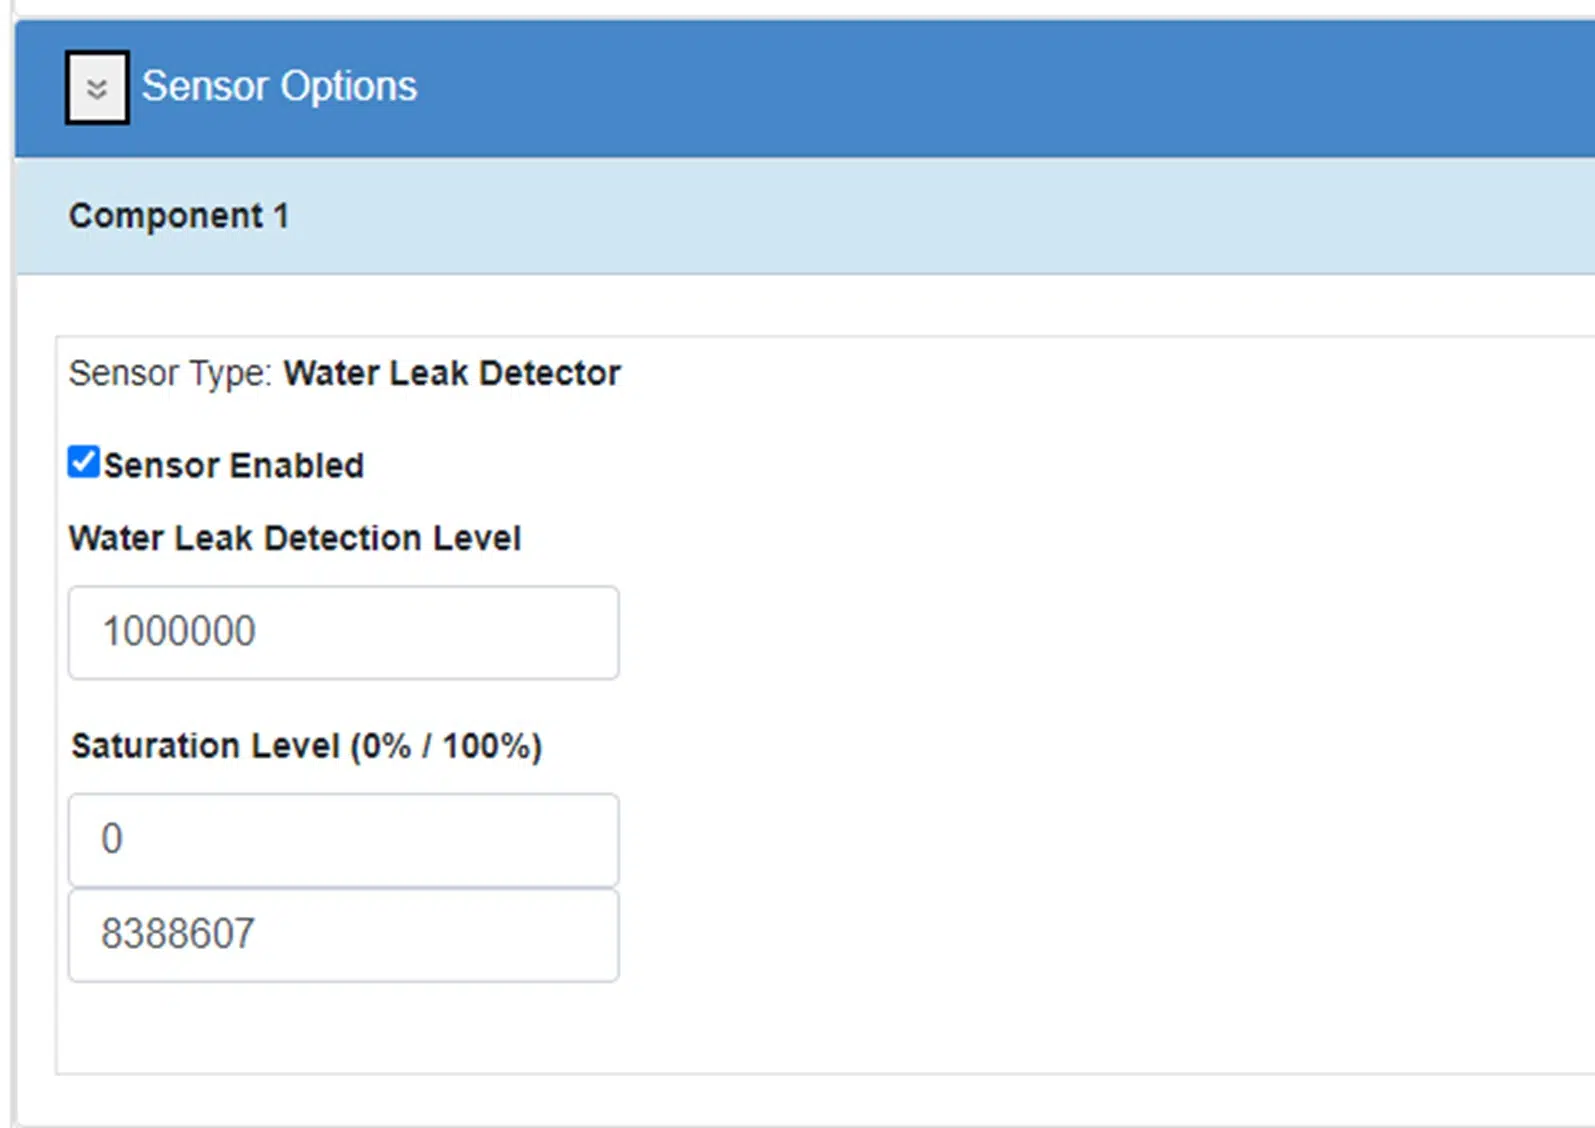Select the Component 1 section header
Screen dimensions: 1595x1128
click(179, 215)
